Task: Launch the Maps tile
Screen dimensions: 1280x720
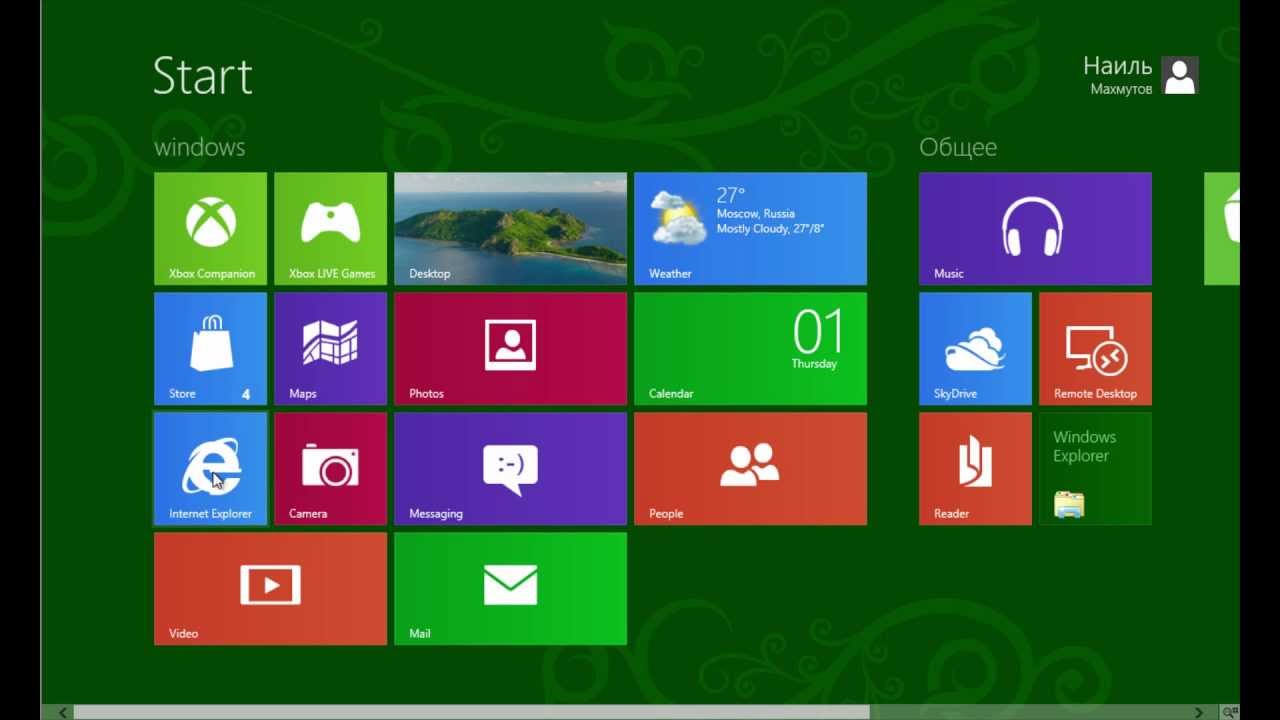Action: coord(330,349)
